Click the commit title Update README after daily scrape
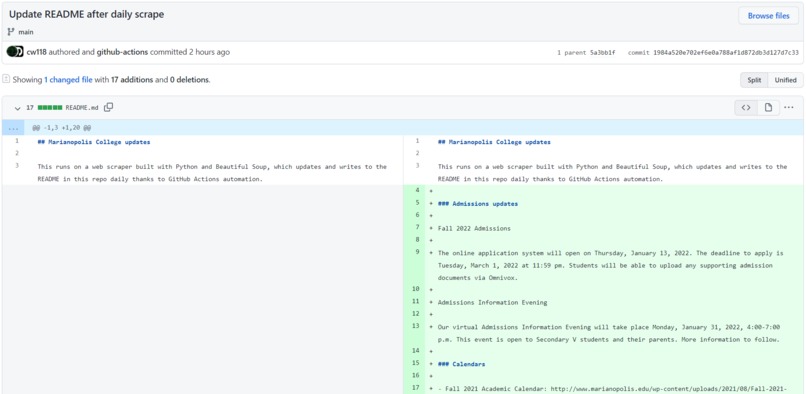 tap(86, 14)
